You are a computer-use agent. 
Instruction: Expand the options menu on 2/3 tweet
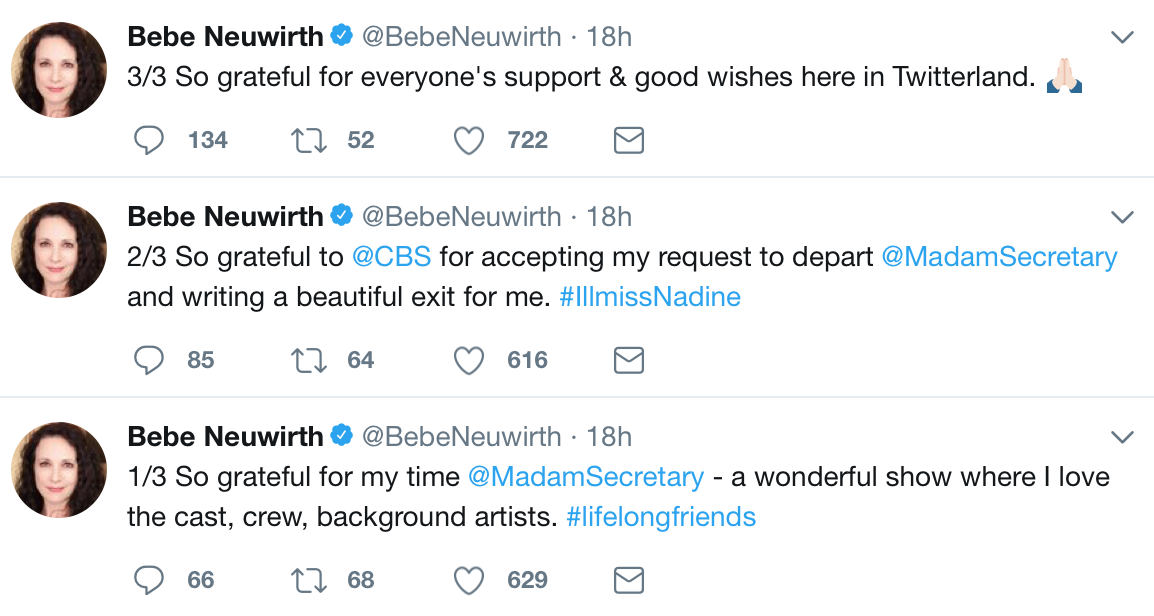tap(1122, 217)
